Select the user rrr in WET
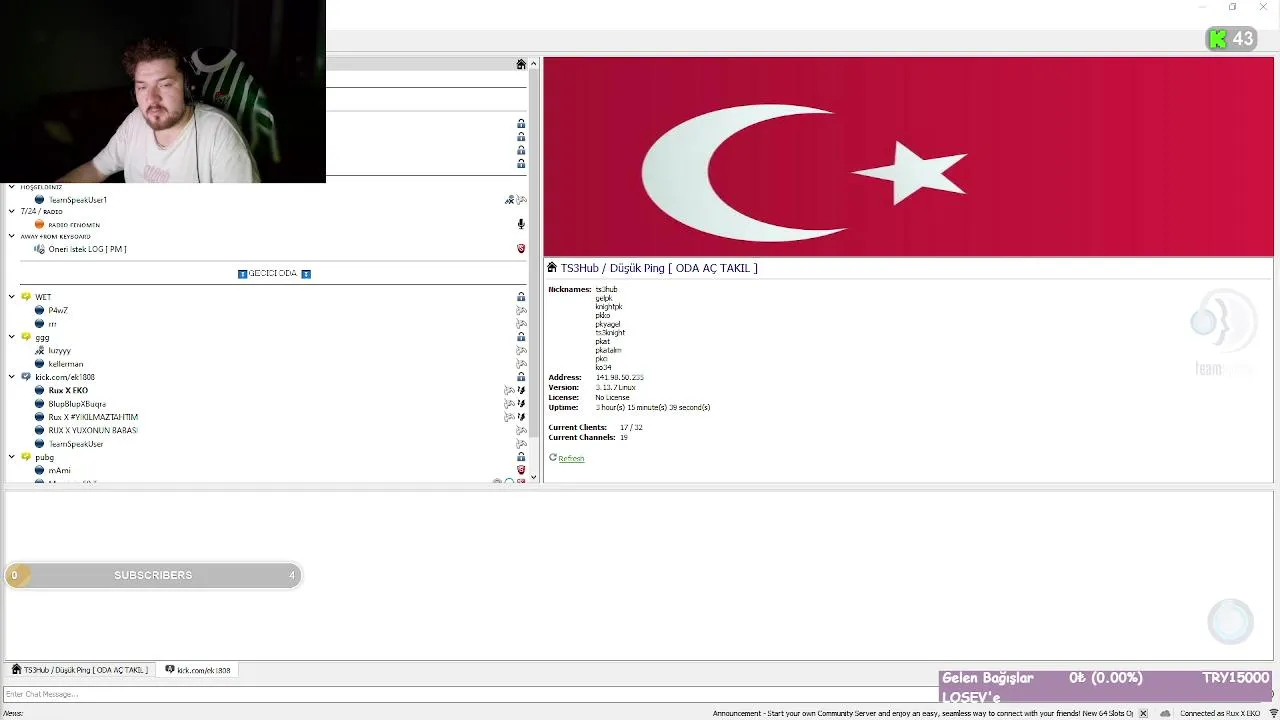1280x720 pixels. [52, 324]
